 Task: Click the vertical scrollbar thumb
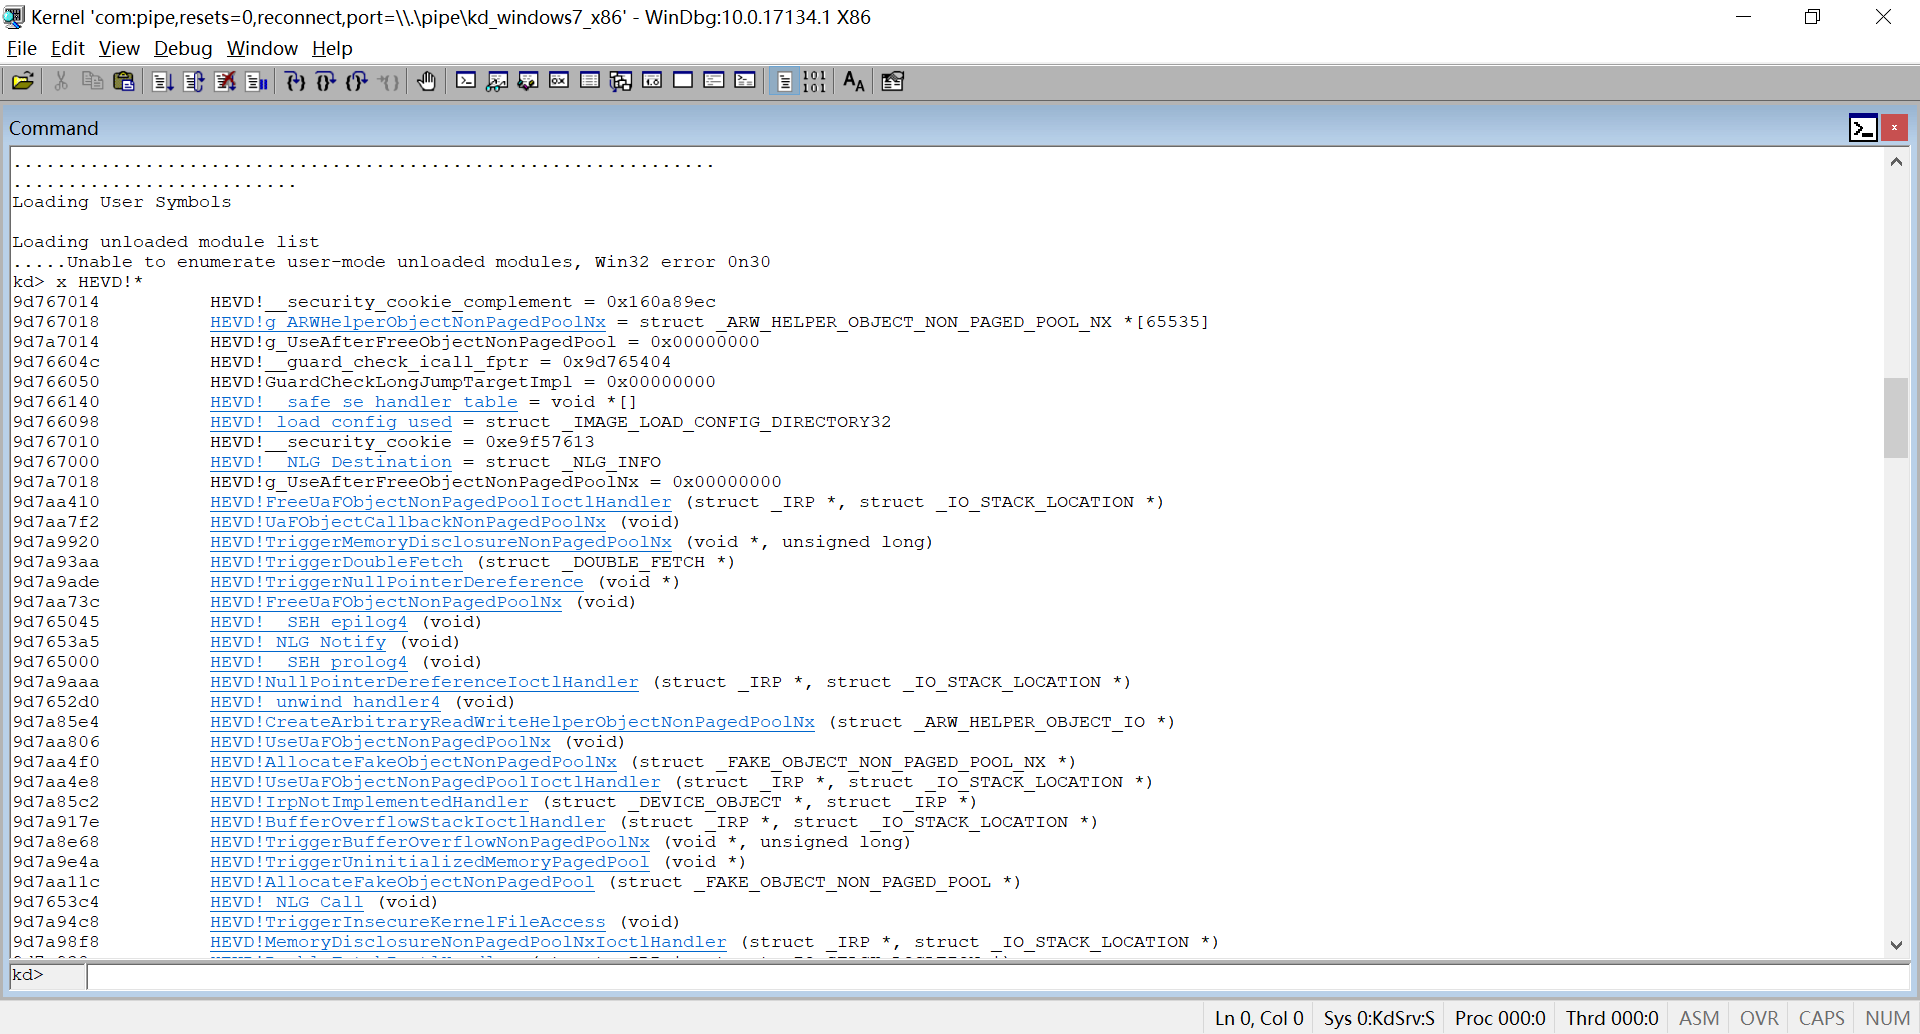coord(1896,417)
